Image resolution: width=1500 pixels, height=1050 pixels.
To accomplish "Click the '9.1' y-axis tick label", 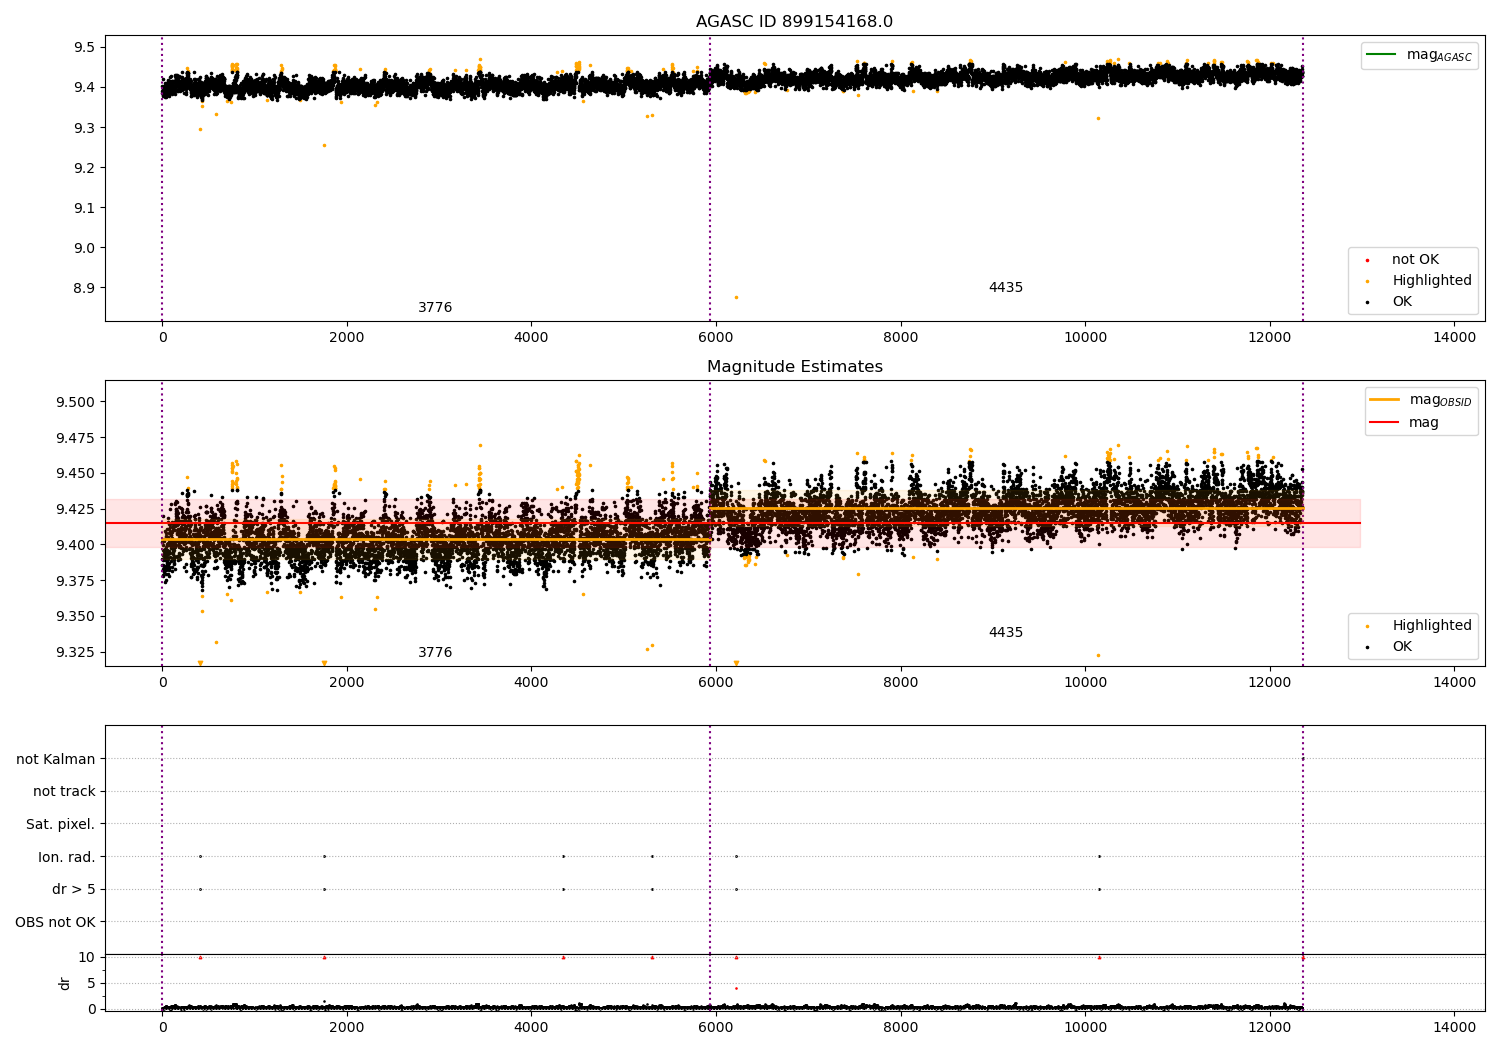I will pyautogui.click(x=84, y=208).
